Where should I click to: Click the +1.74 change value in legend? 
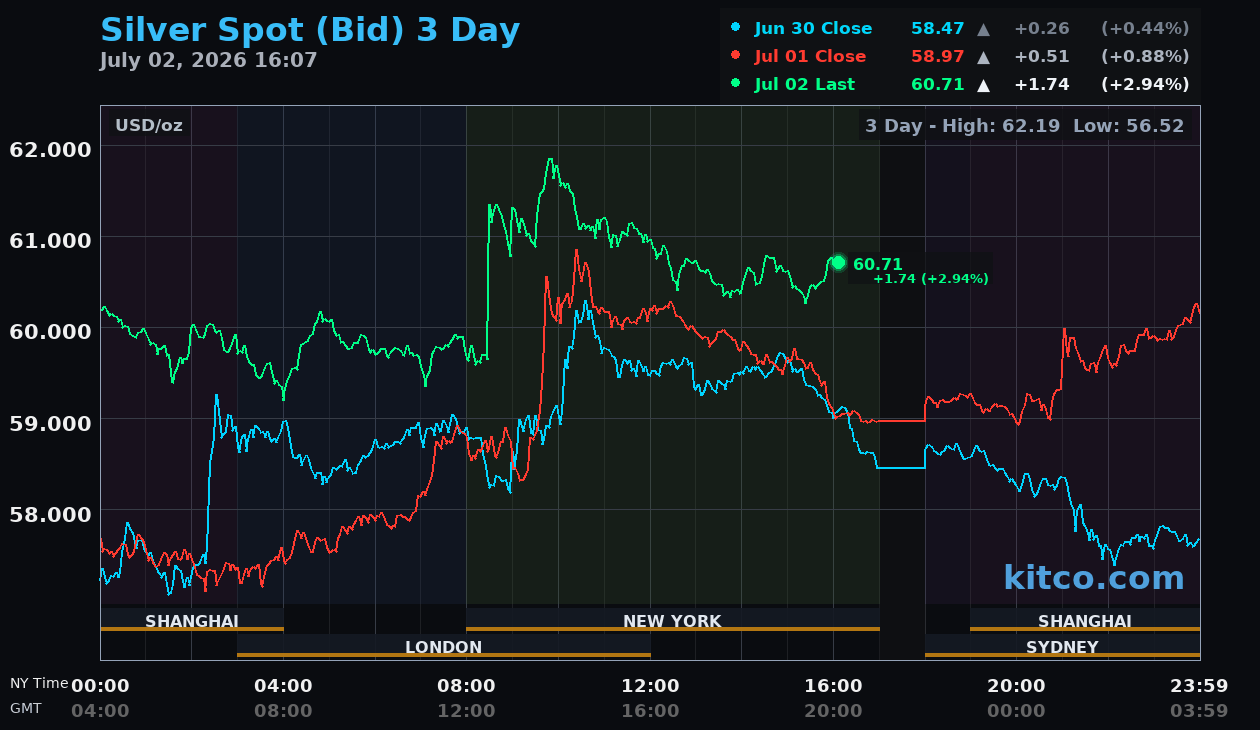[1042, 85]
